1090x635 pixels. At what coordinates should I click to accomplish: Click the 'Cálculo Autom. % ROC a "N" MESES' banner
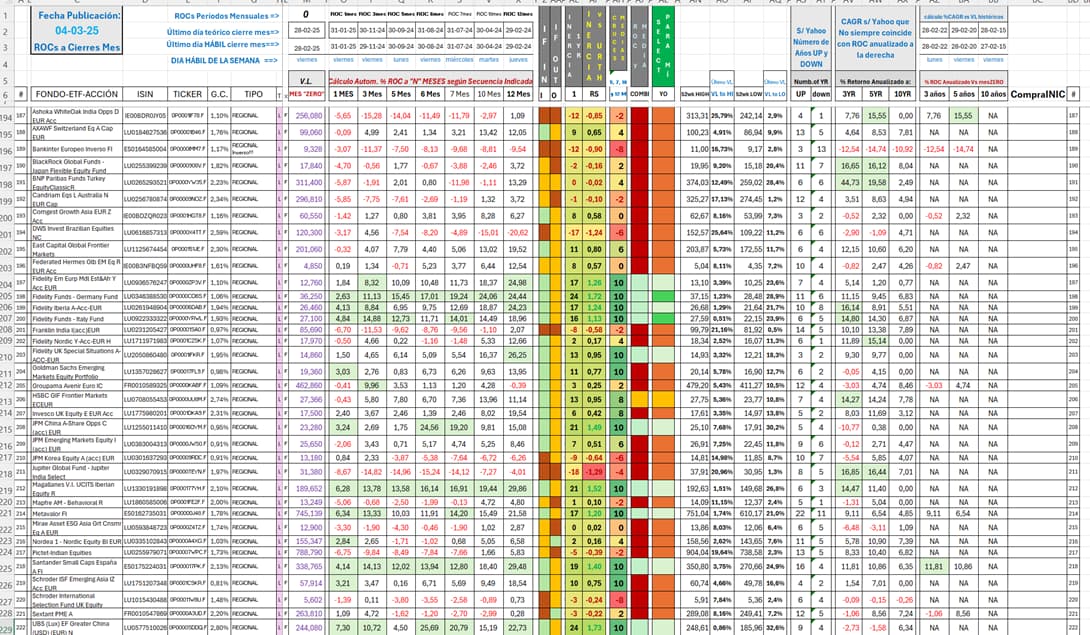point(431,81)
